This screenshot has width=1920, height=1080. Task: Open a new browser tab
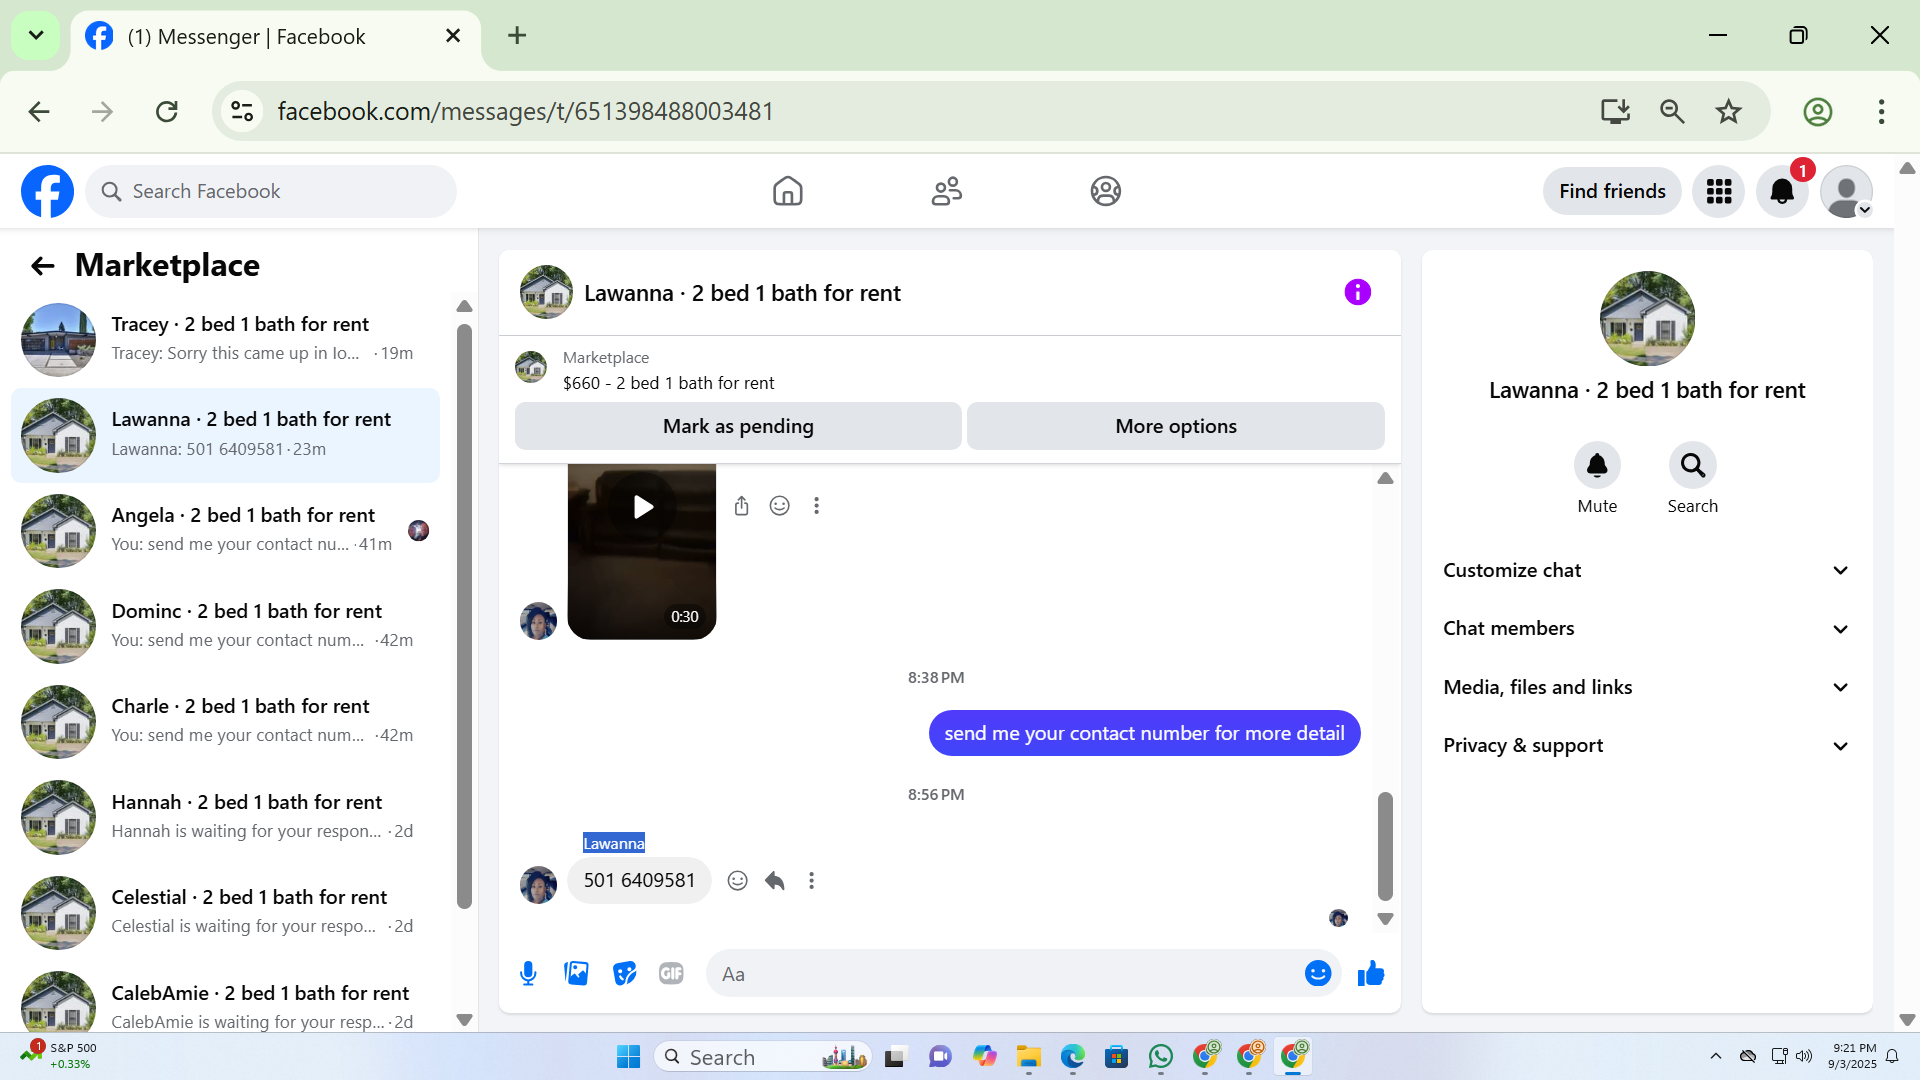(x=517, y=36)
